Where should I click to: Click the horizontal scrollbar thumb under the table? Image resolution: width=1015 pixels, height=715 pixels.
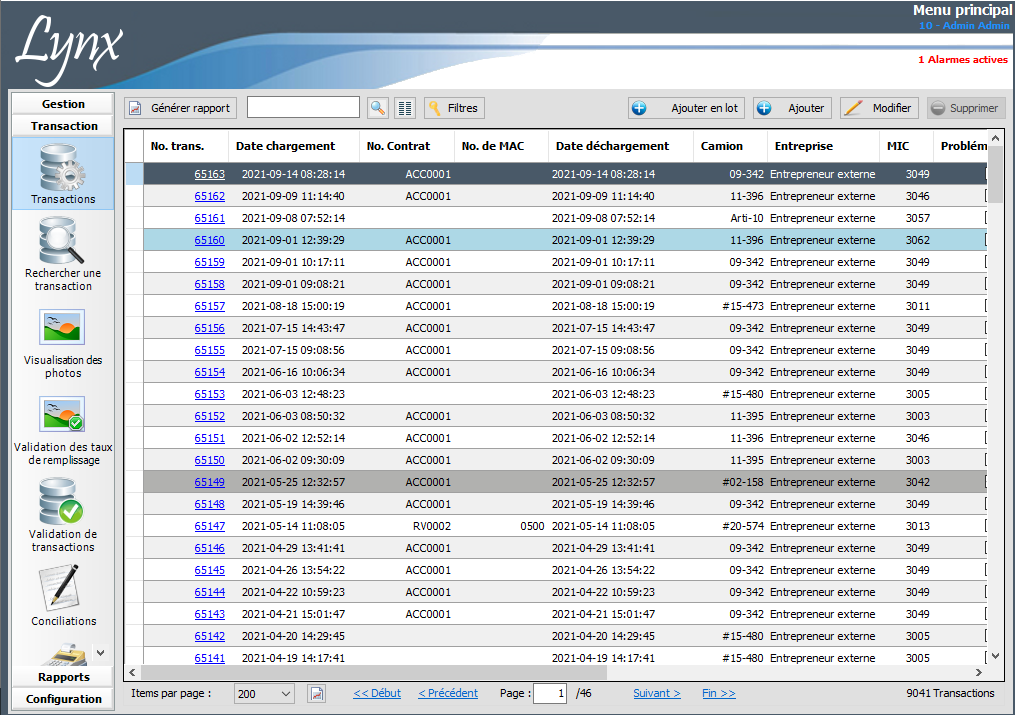pyautogui.click(x=374, y=672)
